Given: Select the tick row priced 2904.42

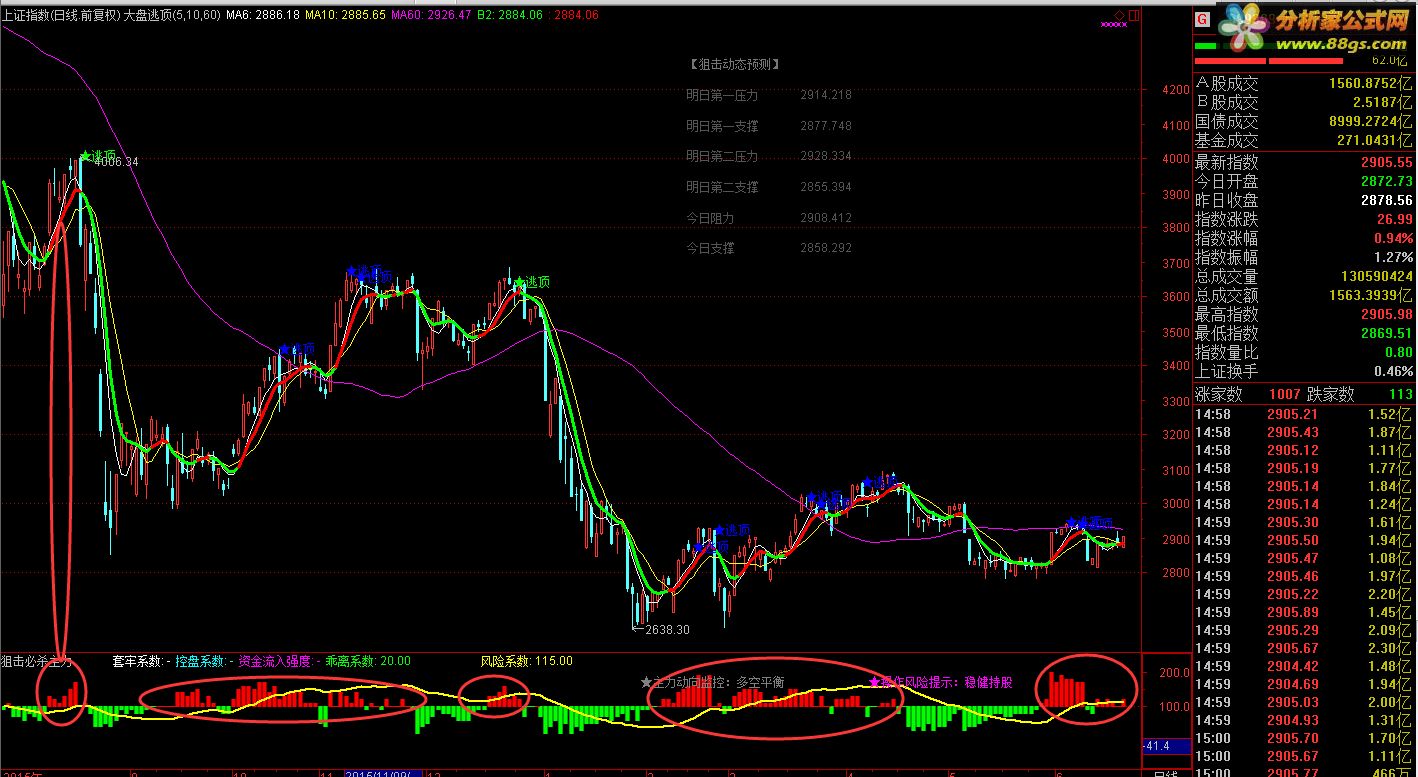Looking at the screenshot, I should pyautogui.click(x=1305, y=666).
